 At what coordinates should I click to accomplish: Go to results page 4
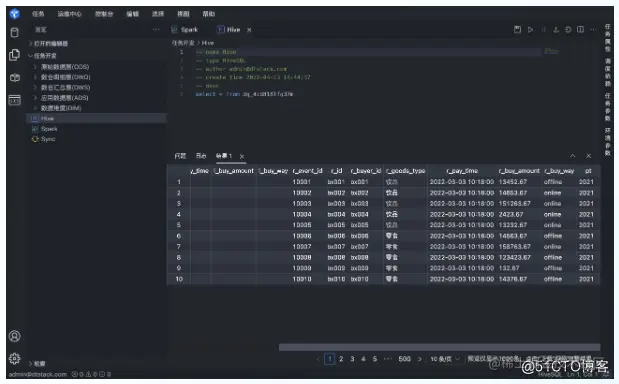pos(363,359)
